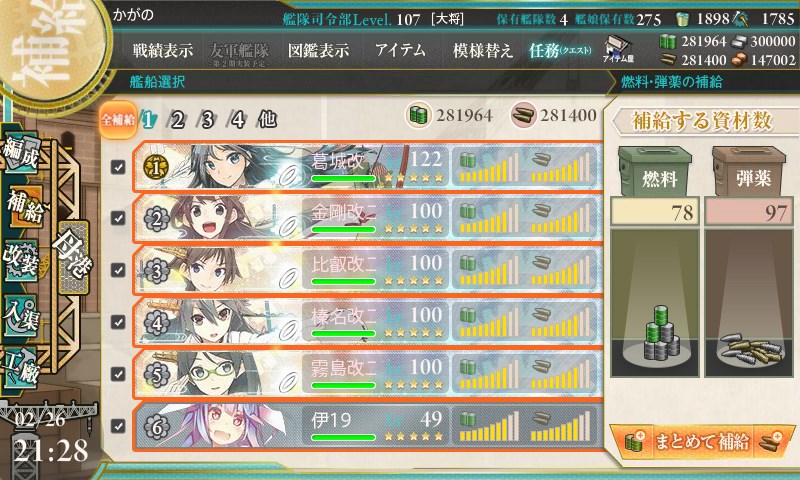
Task: Toggle the checkbox beside 比叡改二
Action: [x=118, y=270]
